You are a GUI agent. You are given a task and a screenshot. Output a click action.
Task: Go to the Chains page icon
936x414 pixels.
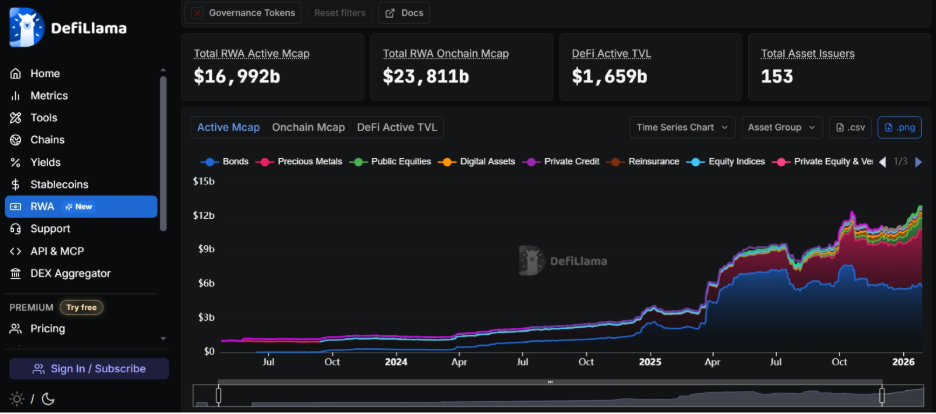point(15,140)
